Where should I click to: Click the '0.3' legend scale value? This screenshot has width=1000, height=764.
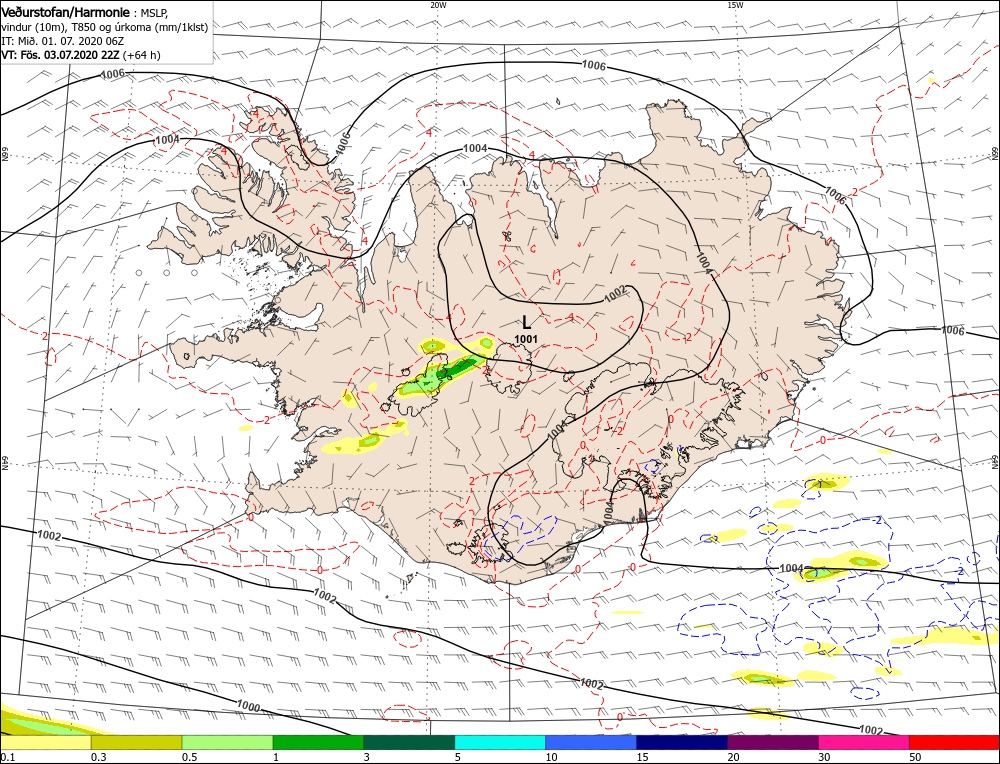pyautogui.click(x=98, y=757)
